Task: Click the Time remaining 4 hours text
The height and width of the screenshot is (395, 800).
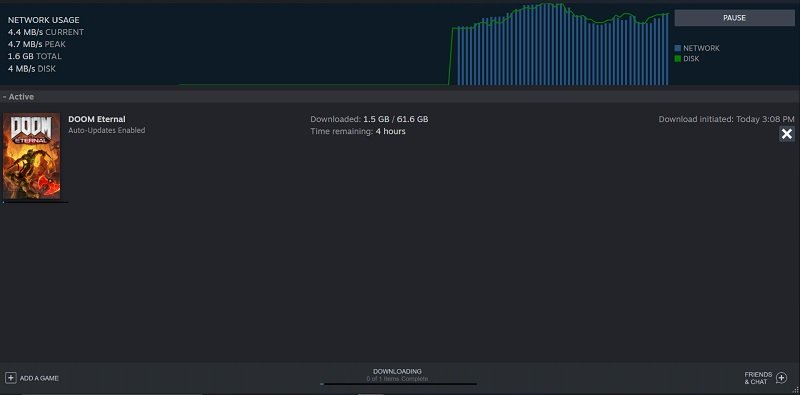Action: pos(358,131)
